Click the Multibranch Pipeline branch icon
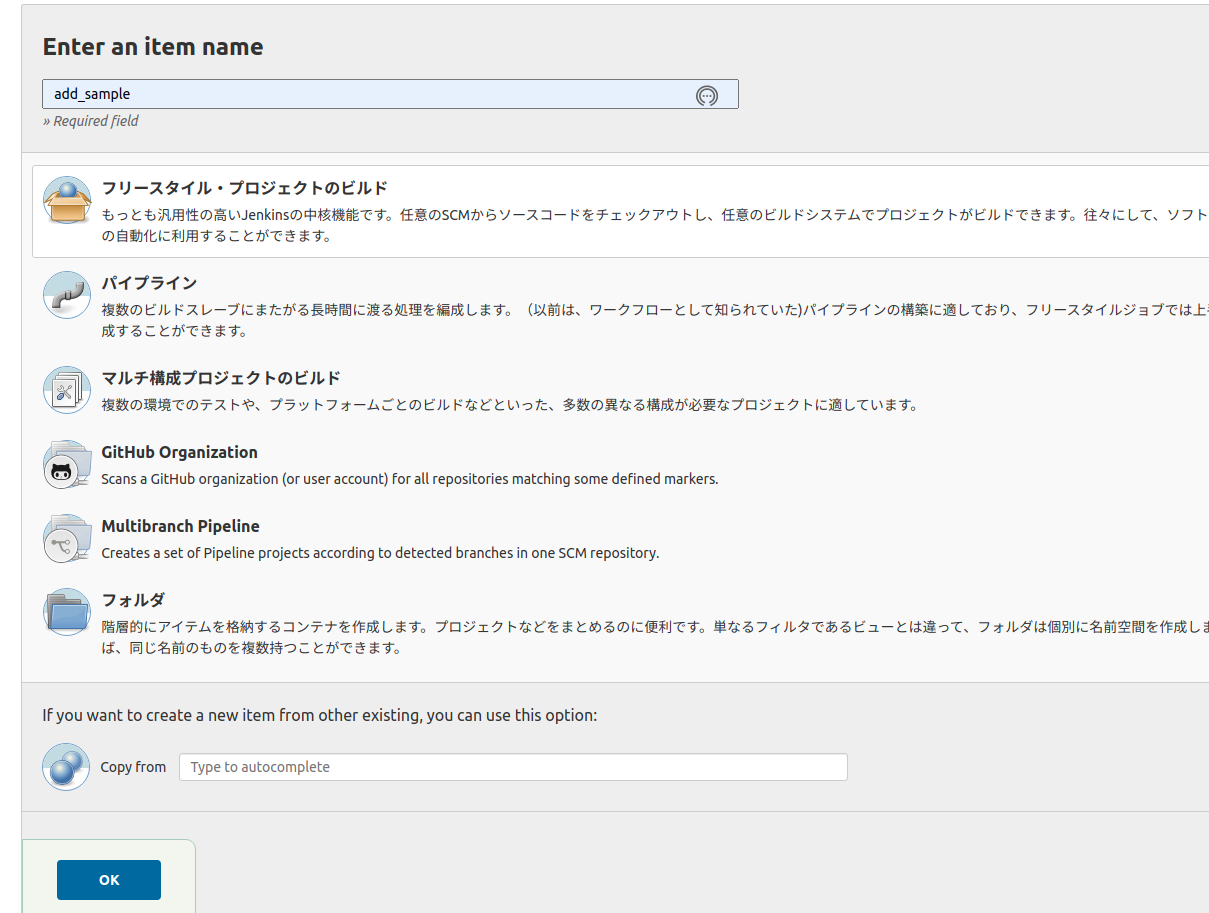 pyautogui.click(x=67, y=538)
